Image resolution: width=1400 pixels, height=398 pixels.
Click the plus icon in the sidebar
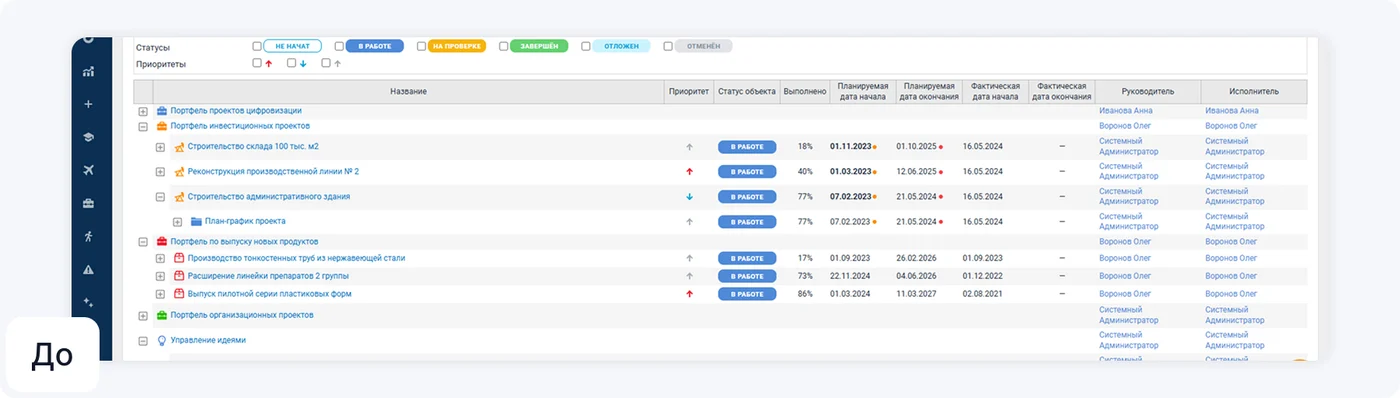pos(89,104)
